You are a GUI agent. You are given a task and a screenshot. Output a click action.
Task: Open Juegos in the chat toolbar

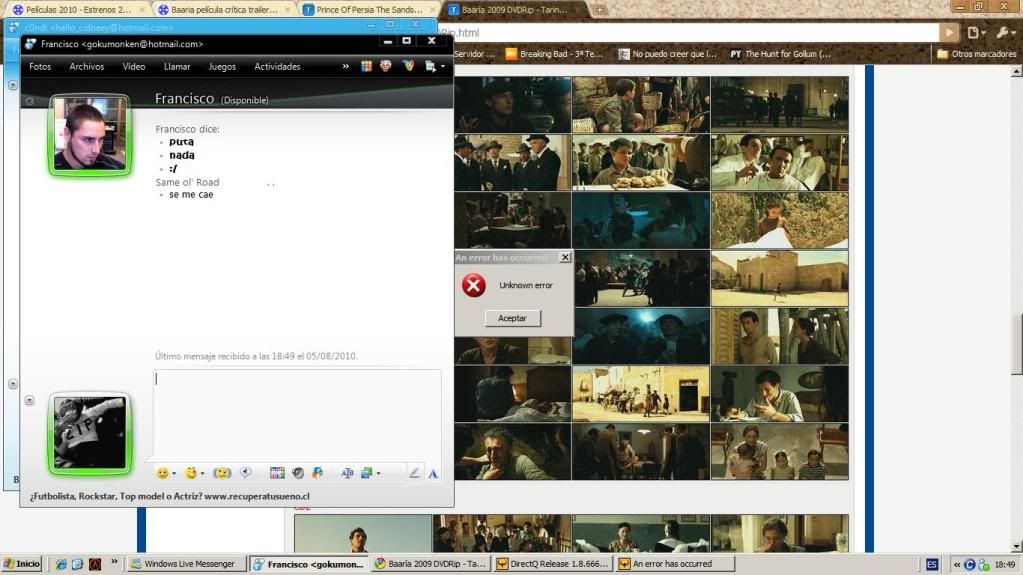[222, 67]
